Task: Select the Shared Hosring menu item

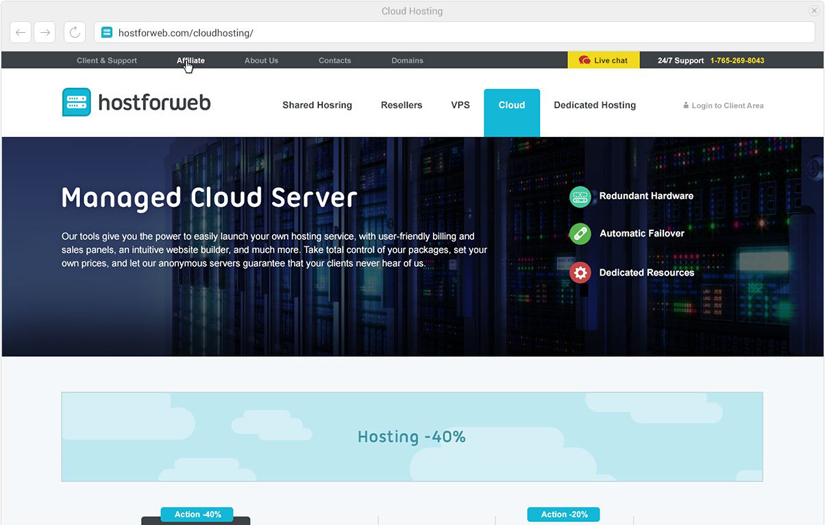Action: (317, 105)
